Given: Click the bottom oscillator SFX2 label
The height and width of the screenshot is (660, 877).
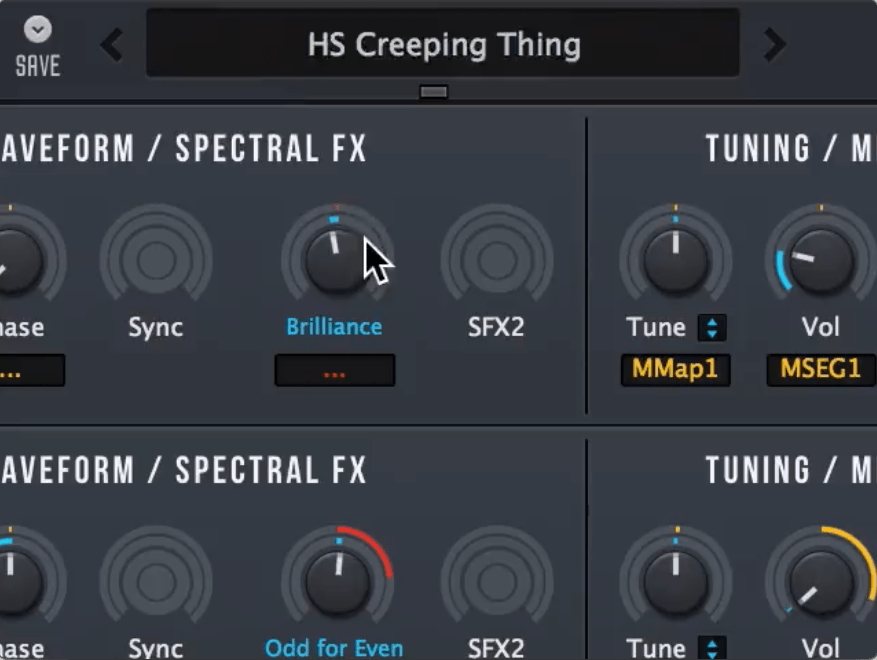Looking at the screenshot, I should (496, 648).
